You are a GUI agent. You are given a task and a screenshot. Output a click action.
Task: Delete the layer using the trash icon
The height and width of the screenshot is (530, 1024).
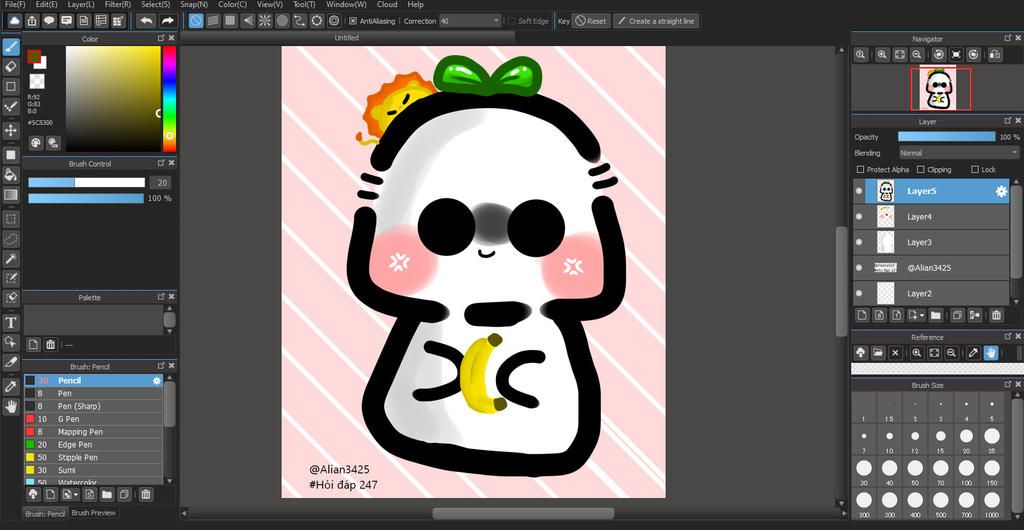[996, 315]
